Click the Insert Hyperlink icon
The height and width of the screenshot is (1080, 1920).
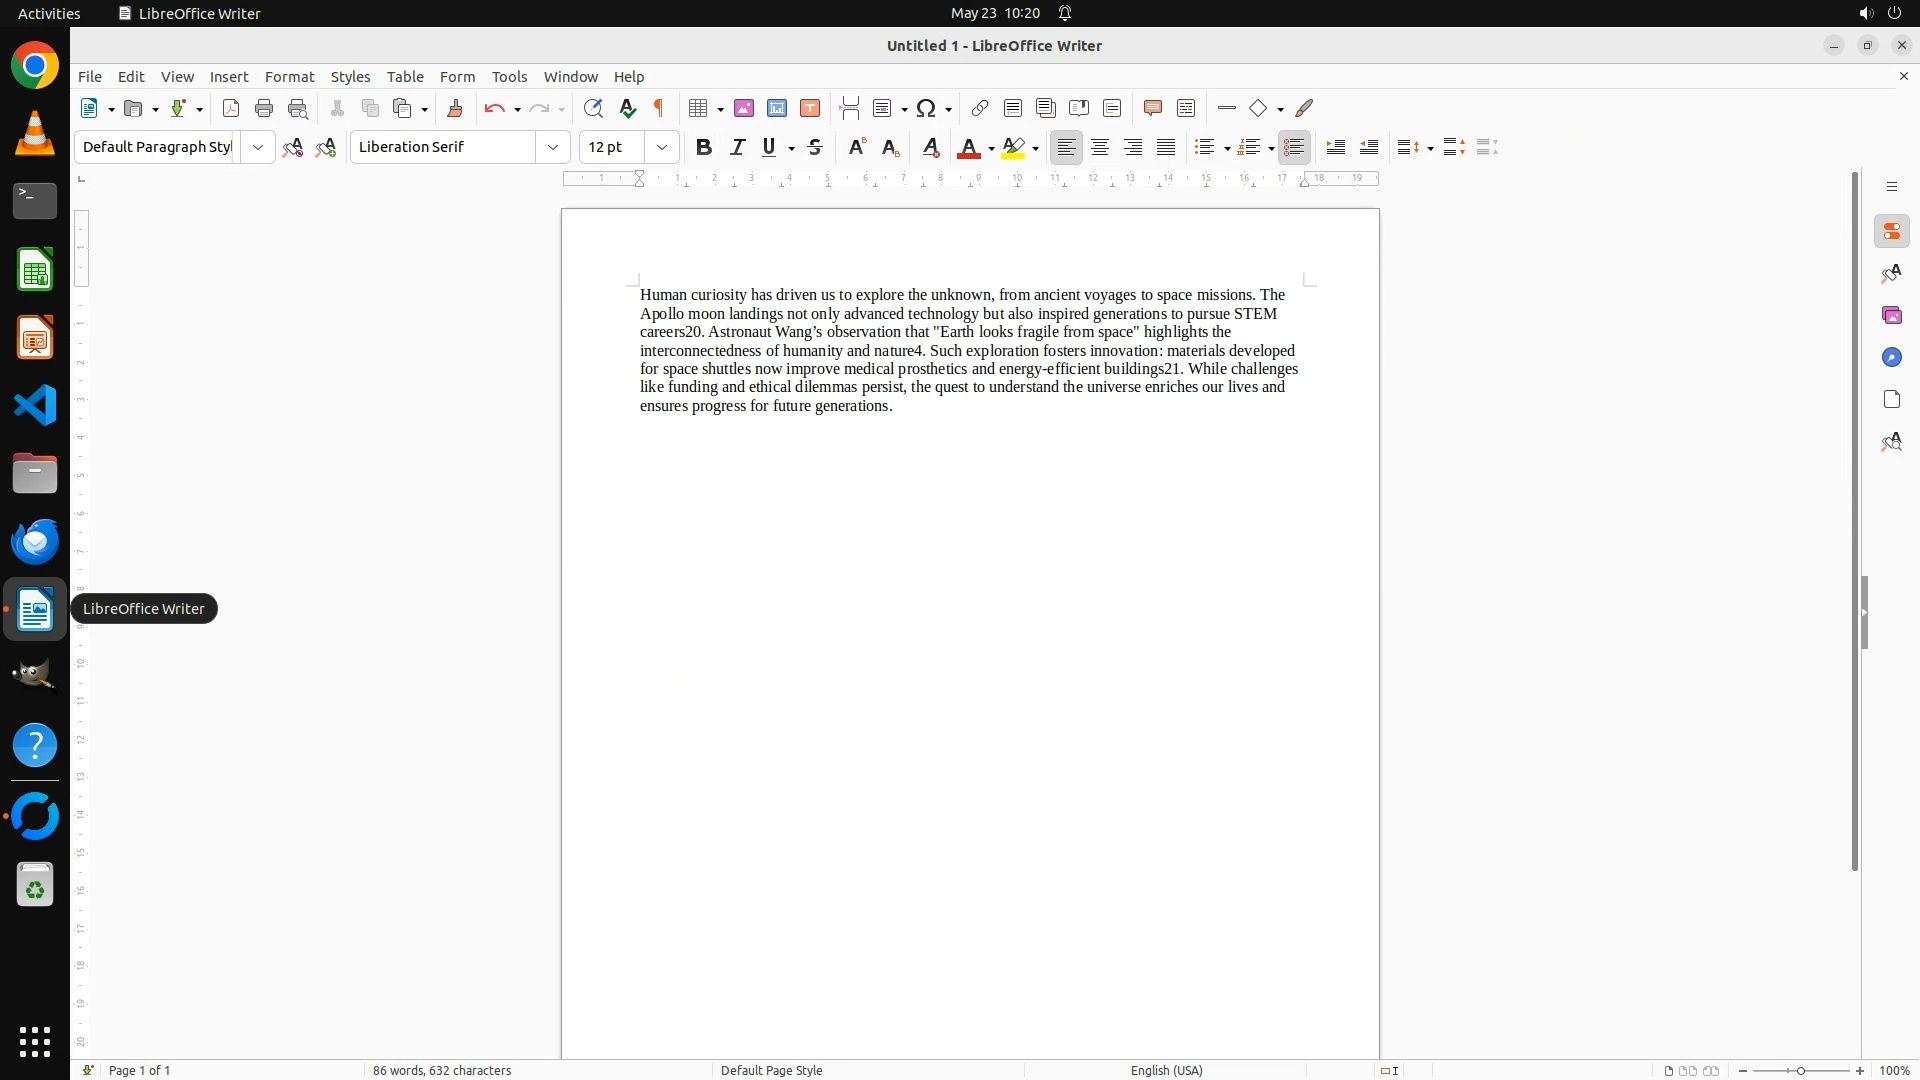[x=980, y=108]
